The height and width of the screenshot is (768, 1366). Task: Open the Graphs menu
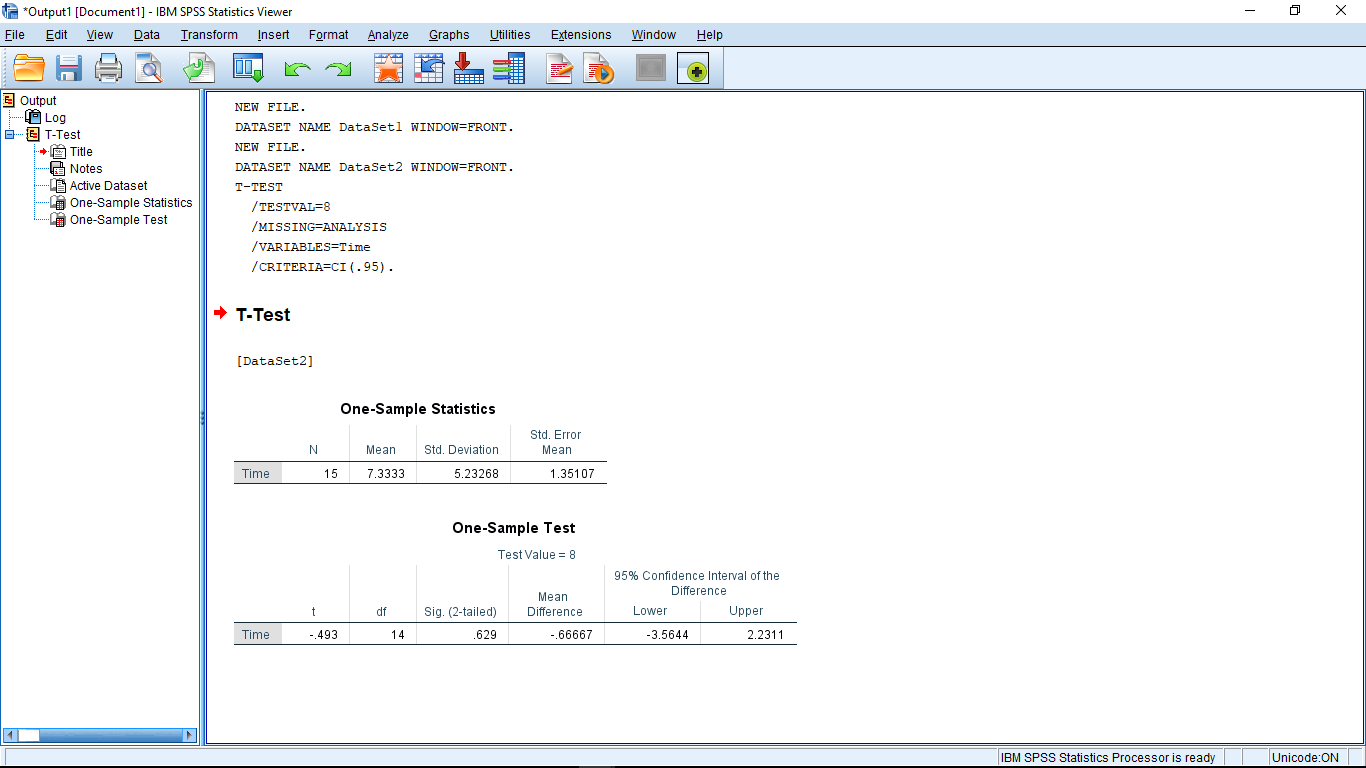(x=449, y=34)
